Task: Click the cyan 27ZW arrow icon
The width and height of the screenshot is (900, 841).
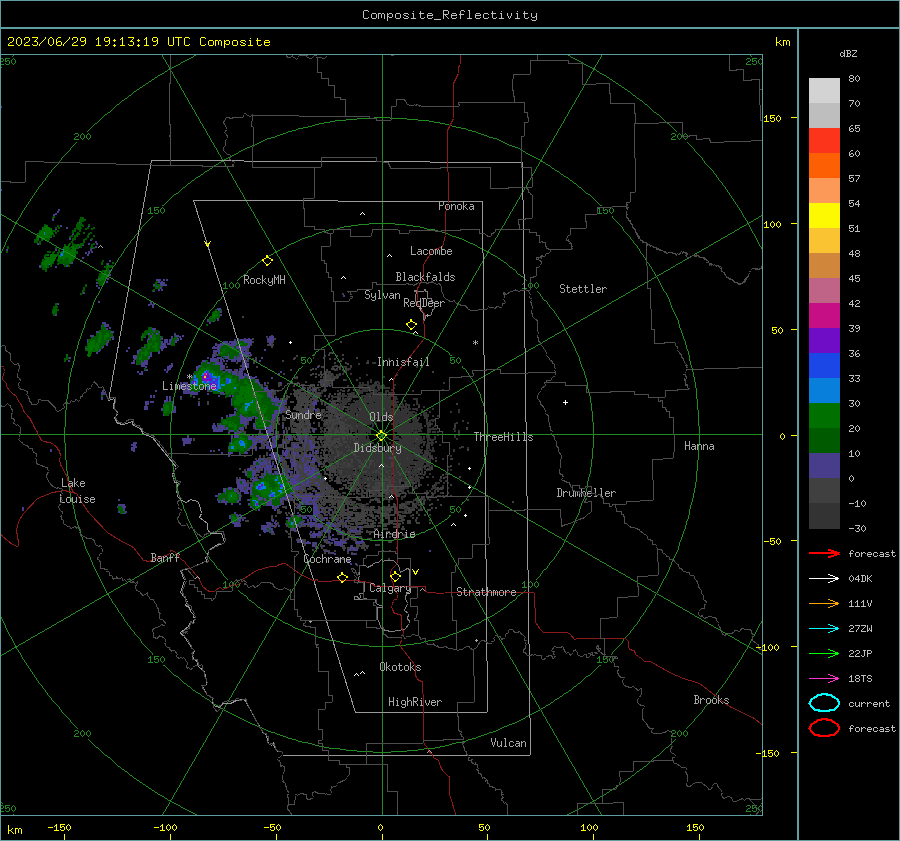Action: point(824,629)
